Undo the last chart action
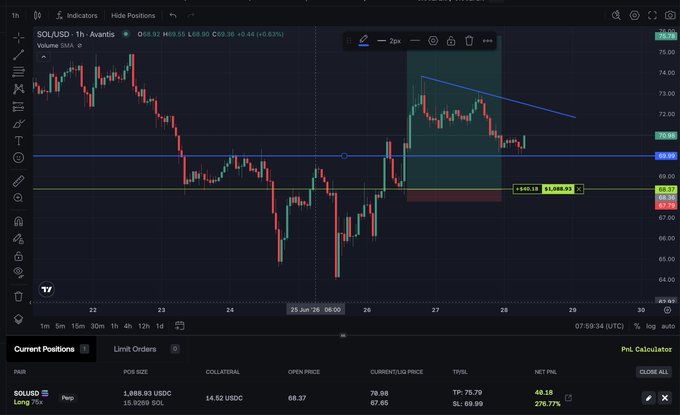 [x=173, y=16]
